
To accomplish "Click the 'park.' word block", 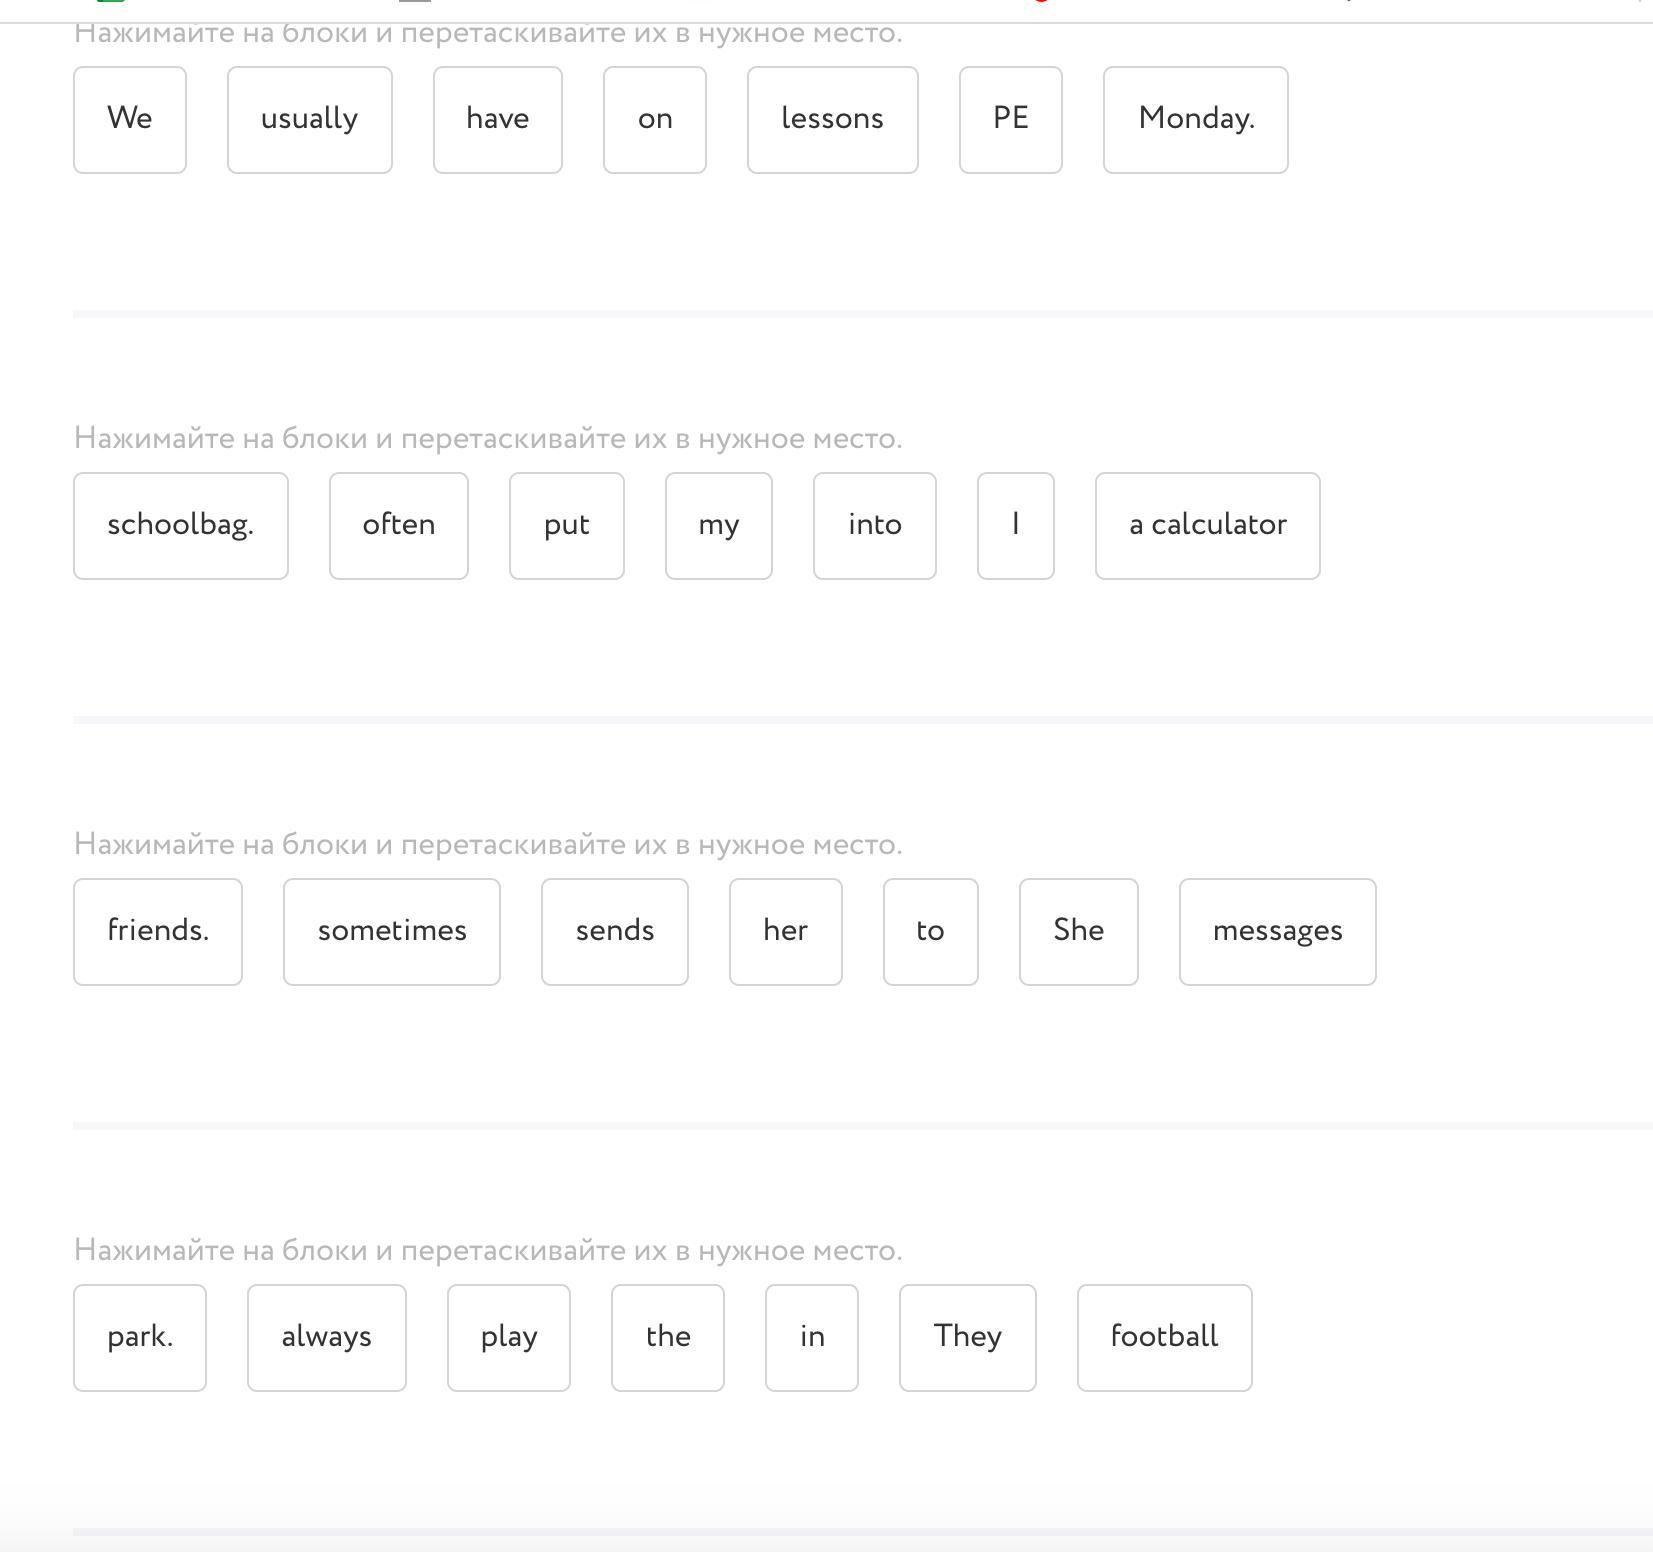I will (x=140, y=1338).
